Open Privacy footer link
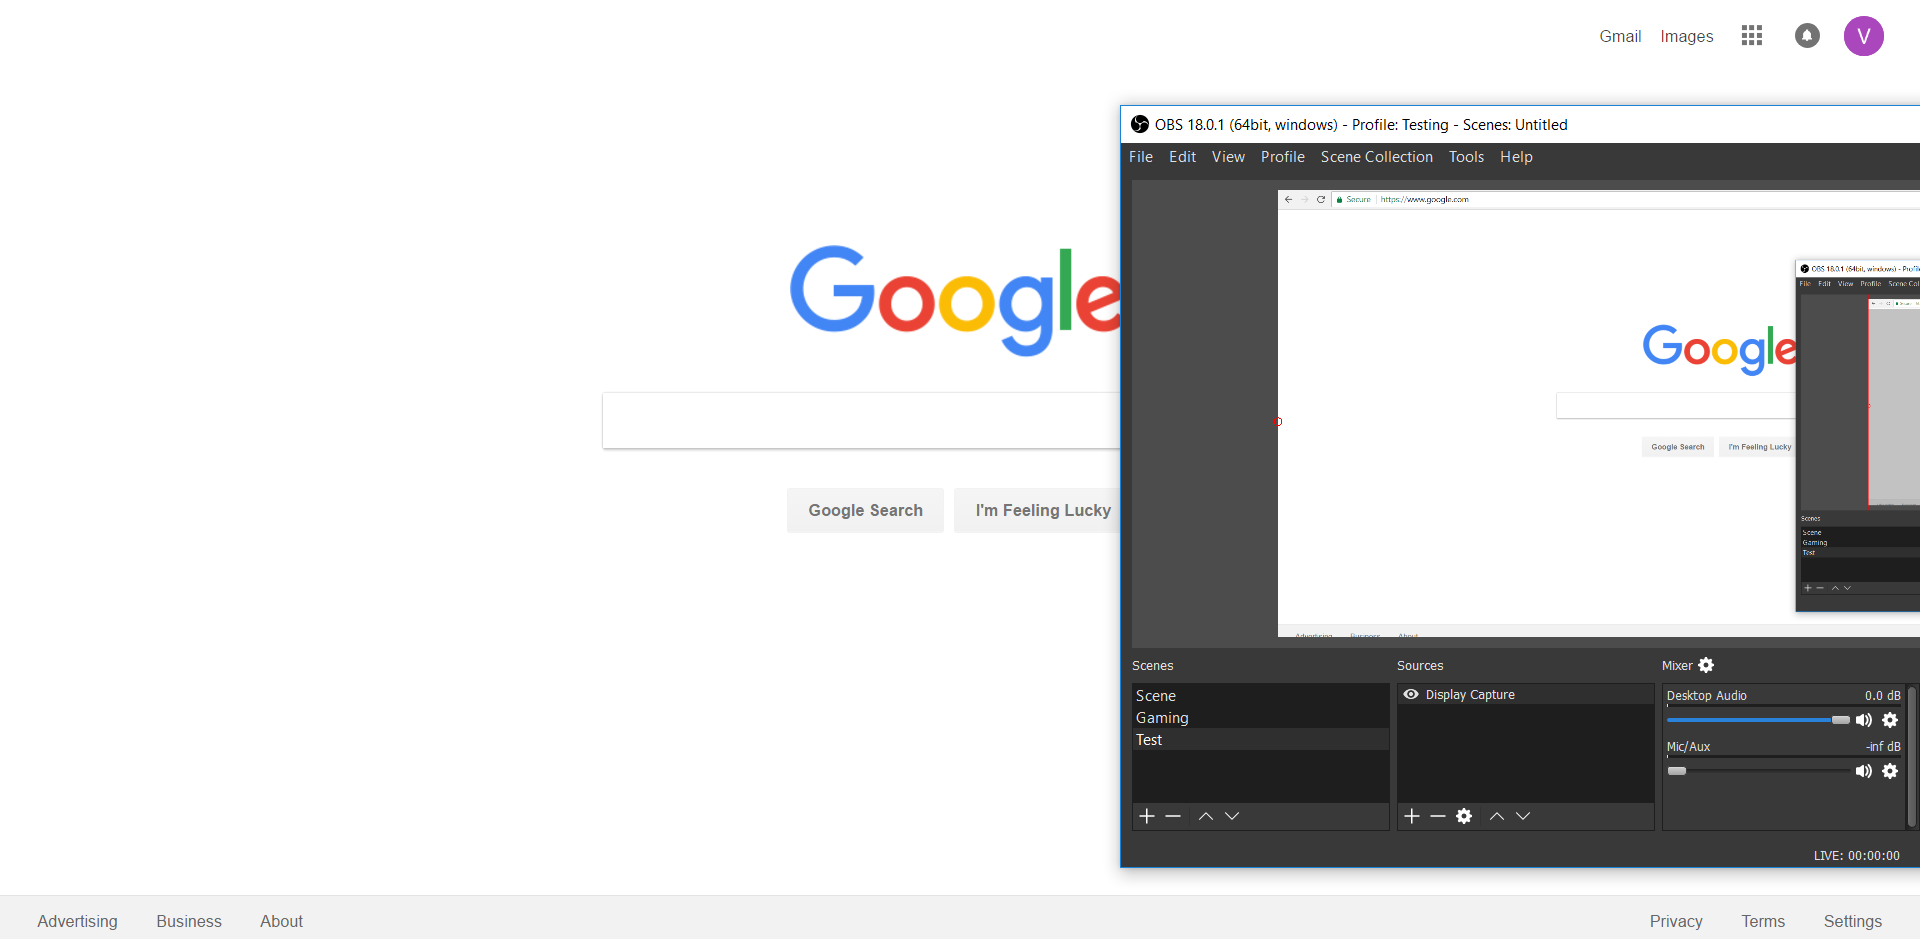Image resolution: width=1920 pixels, height=939 pixels. point(1676,921)
